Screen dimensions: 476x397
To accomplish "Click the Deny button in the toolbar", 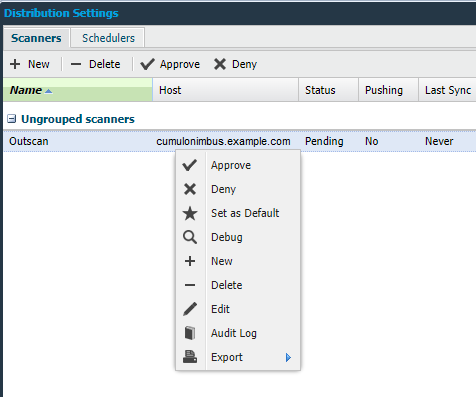I will coord(235,64).
